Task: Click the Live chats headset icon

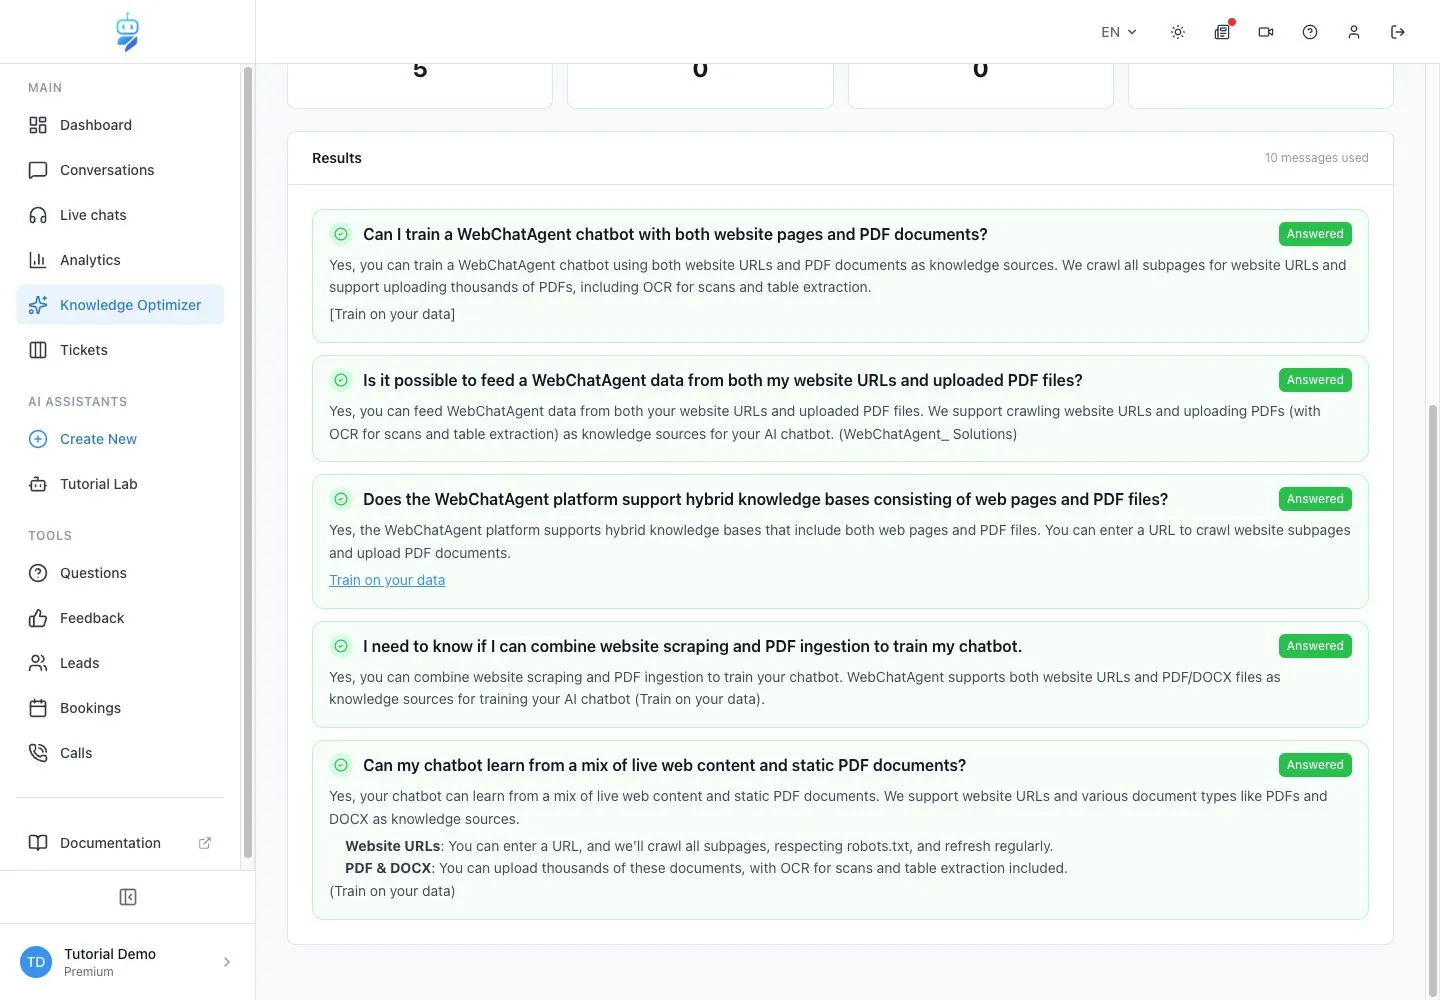Action: click(38, 215)
